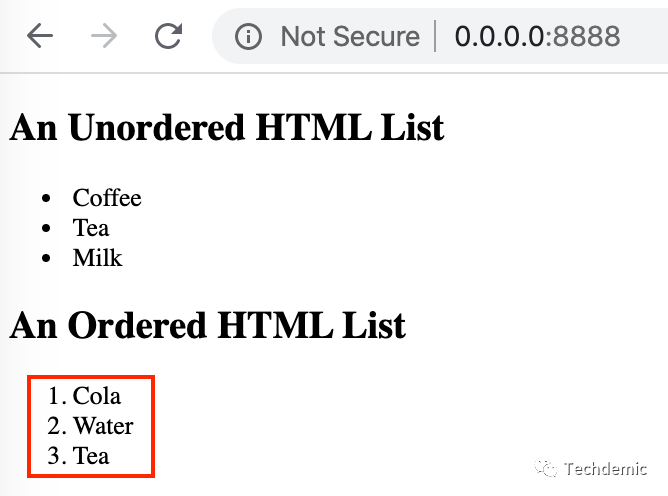Click the WeChat logo beside Techdemic
This screenshot has height=496, width=668.
click(x=546, y=468)
